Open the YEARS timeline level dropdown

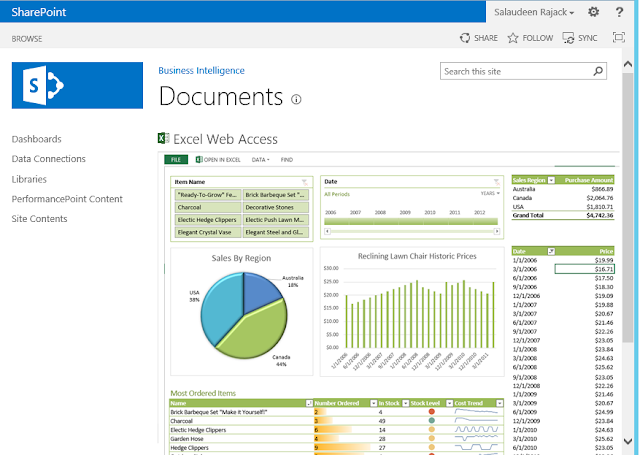(x=490, y=193)
